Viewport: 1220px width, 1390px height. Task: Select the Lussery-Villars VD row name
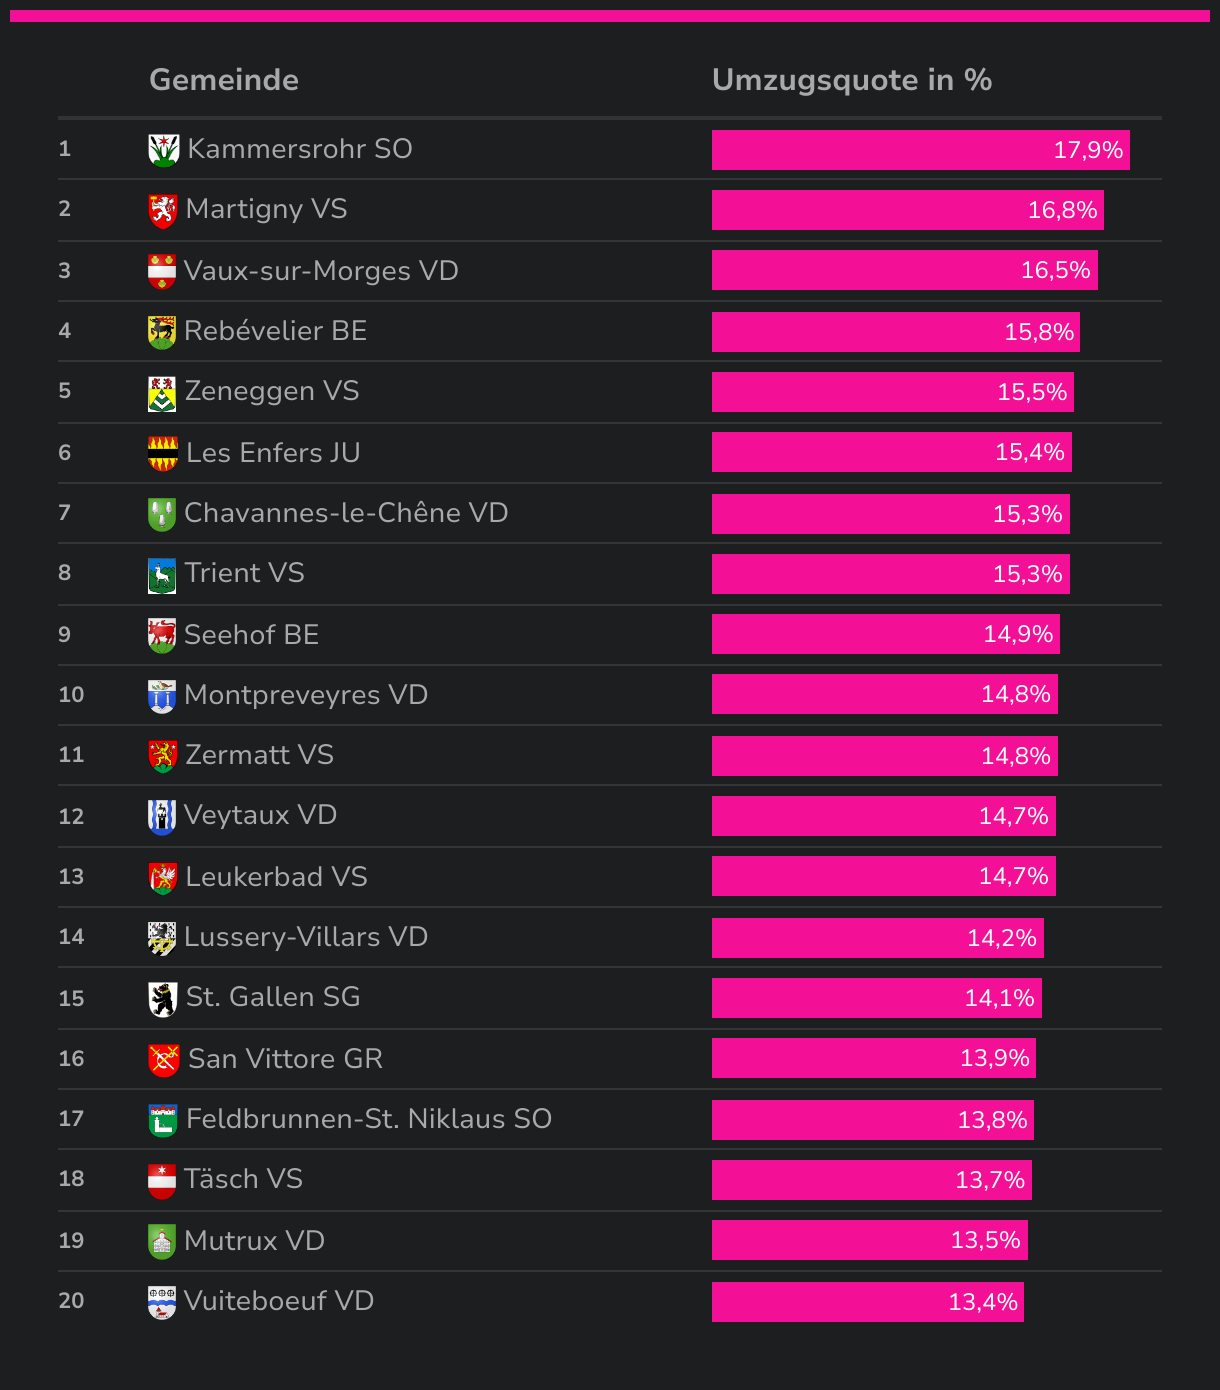(306, 937)
